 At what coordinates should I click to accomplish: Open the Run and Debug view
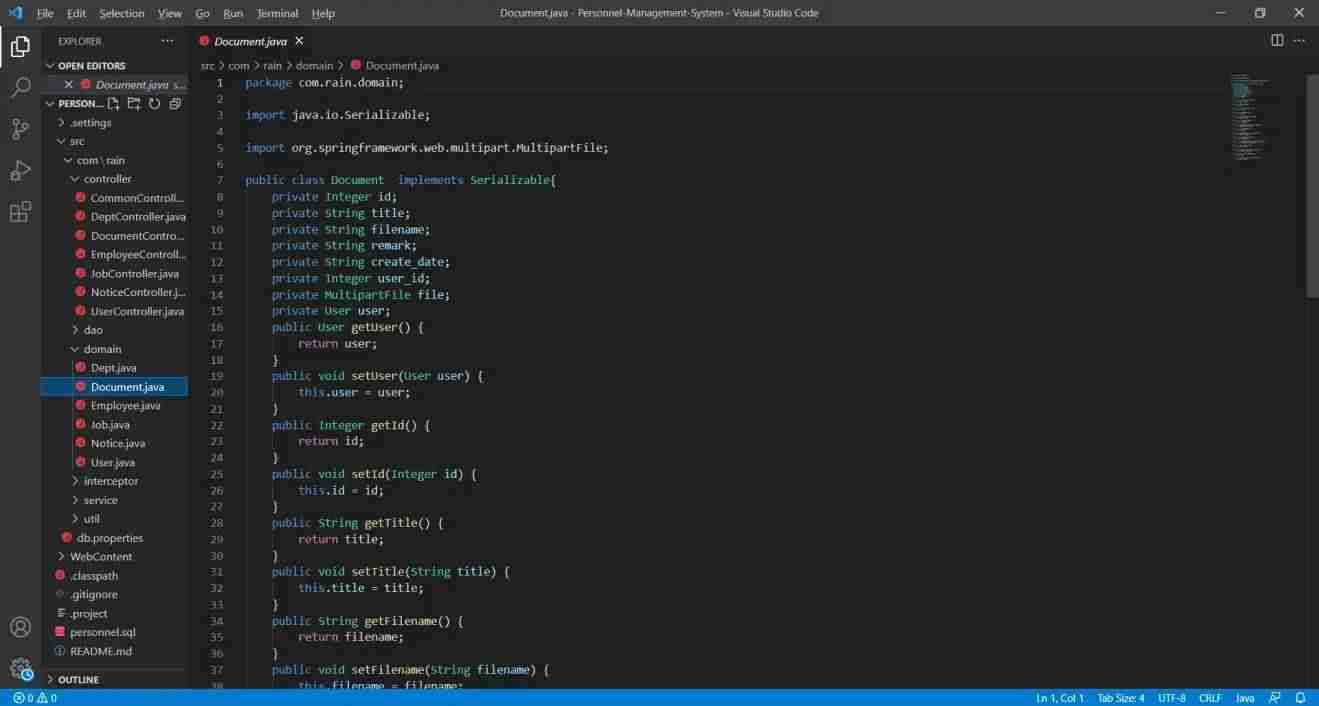tap(20, 171)
